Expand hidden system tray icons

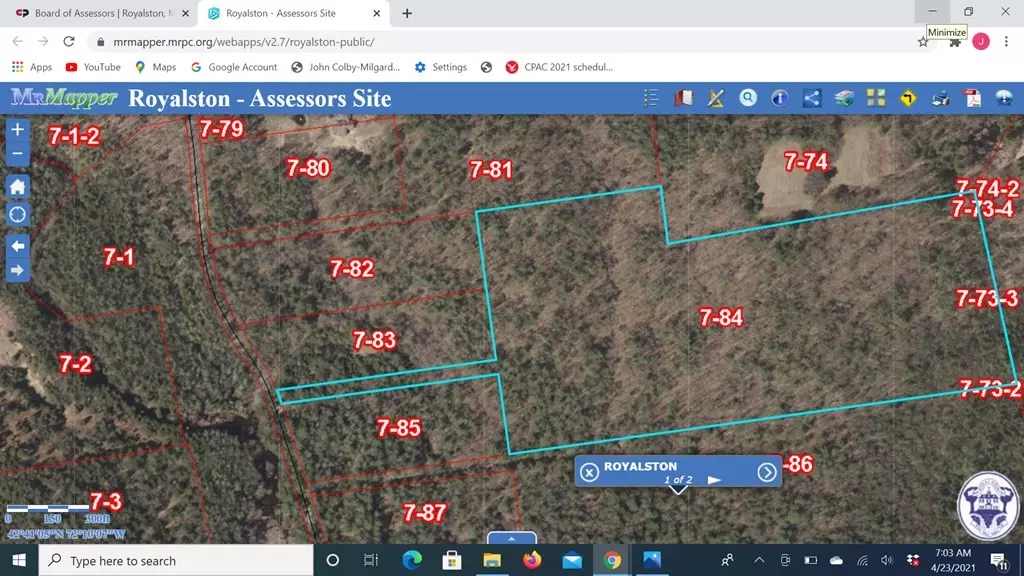point(759,560)
